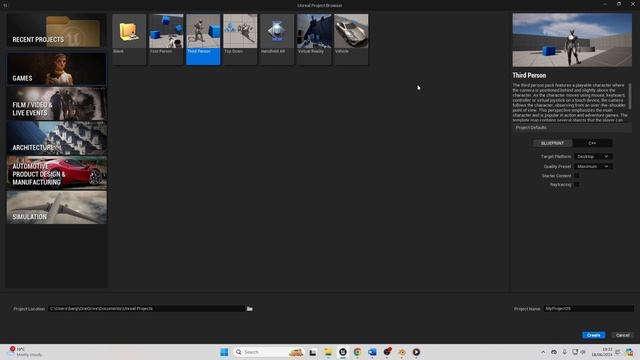Click the taskbar Search box

(x=269, y=352)
